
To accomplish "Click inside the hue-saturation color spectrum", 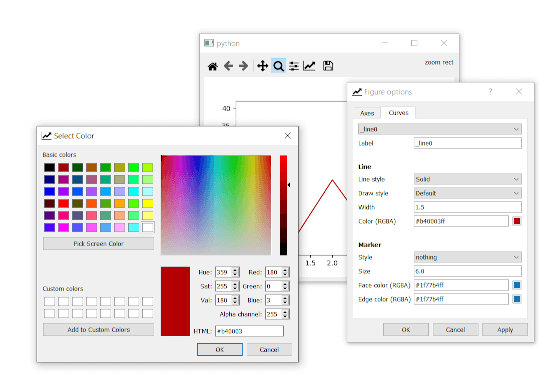I will click(x=216, y=205).
